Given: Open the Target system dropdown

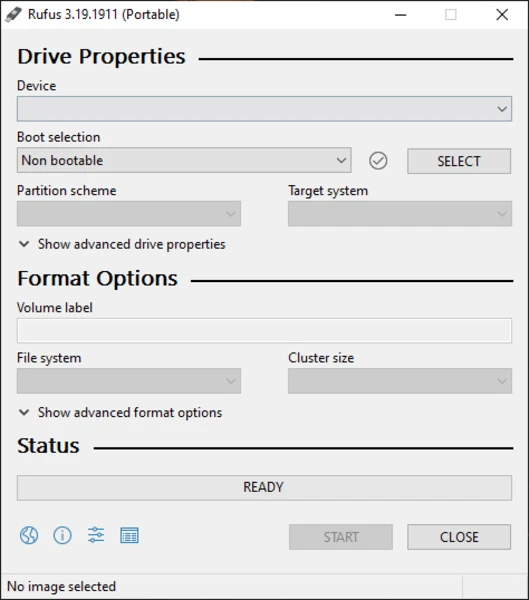Looking at the screenshot, I should coord(400,214).
